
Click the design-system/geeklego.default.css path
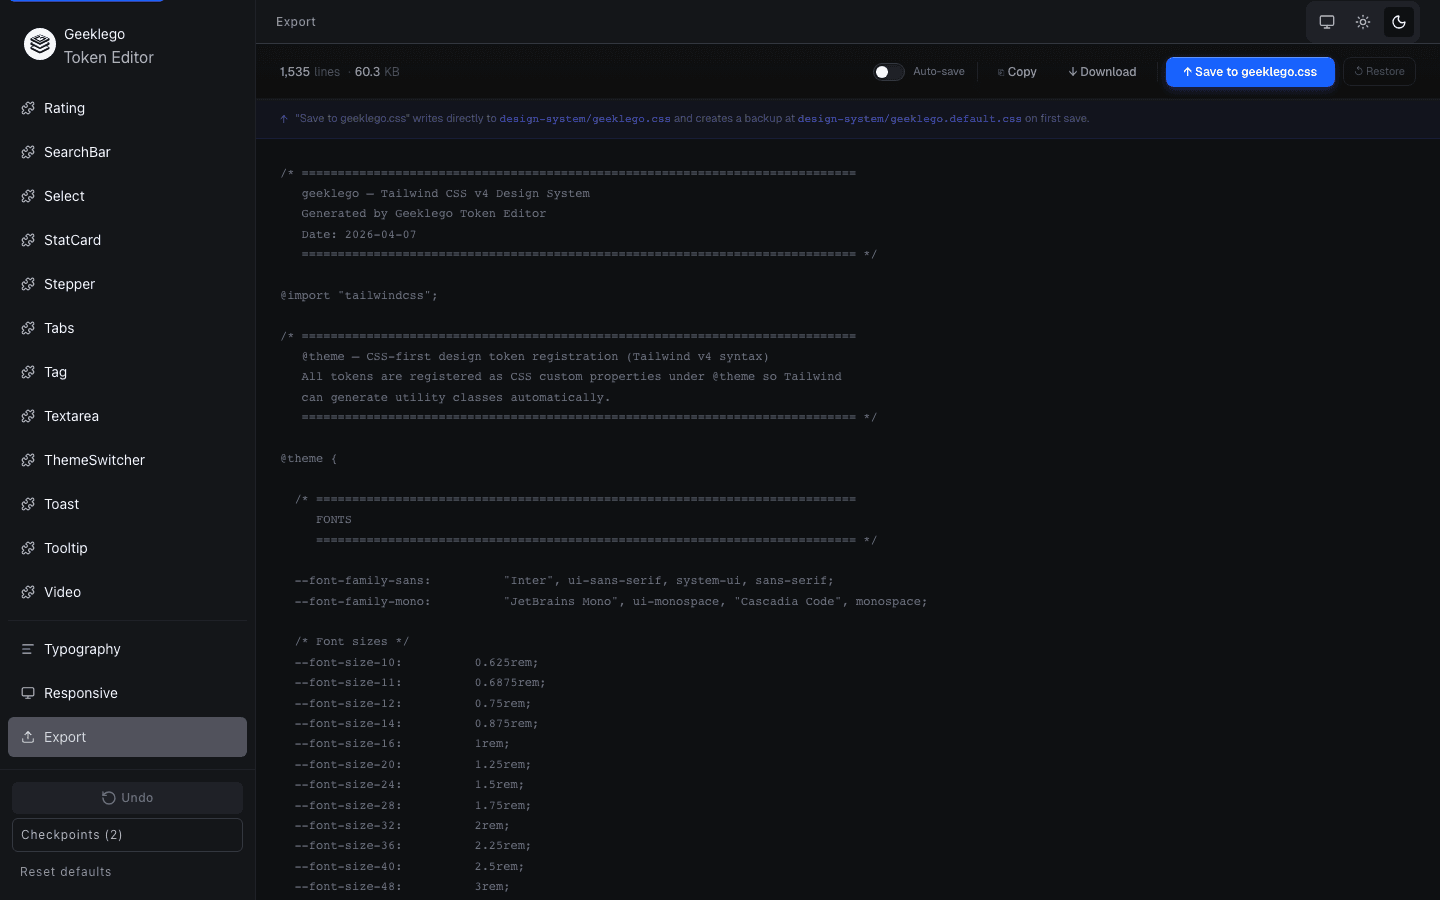[909, 119]
